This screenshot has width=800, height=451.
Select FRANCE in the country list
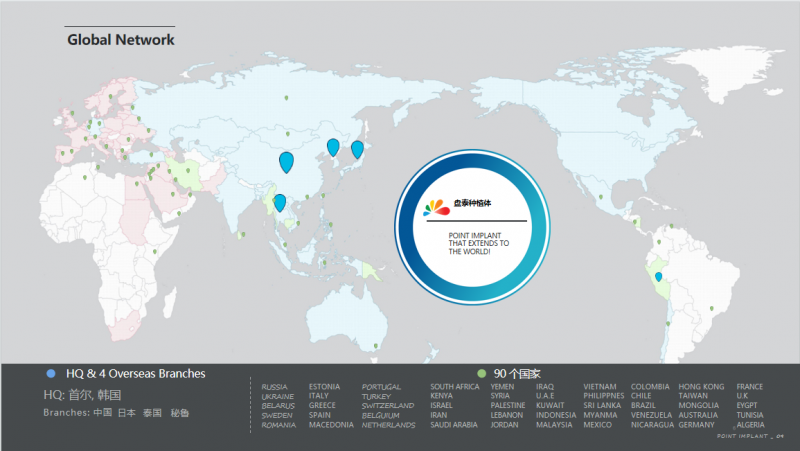750,387
